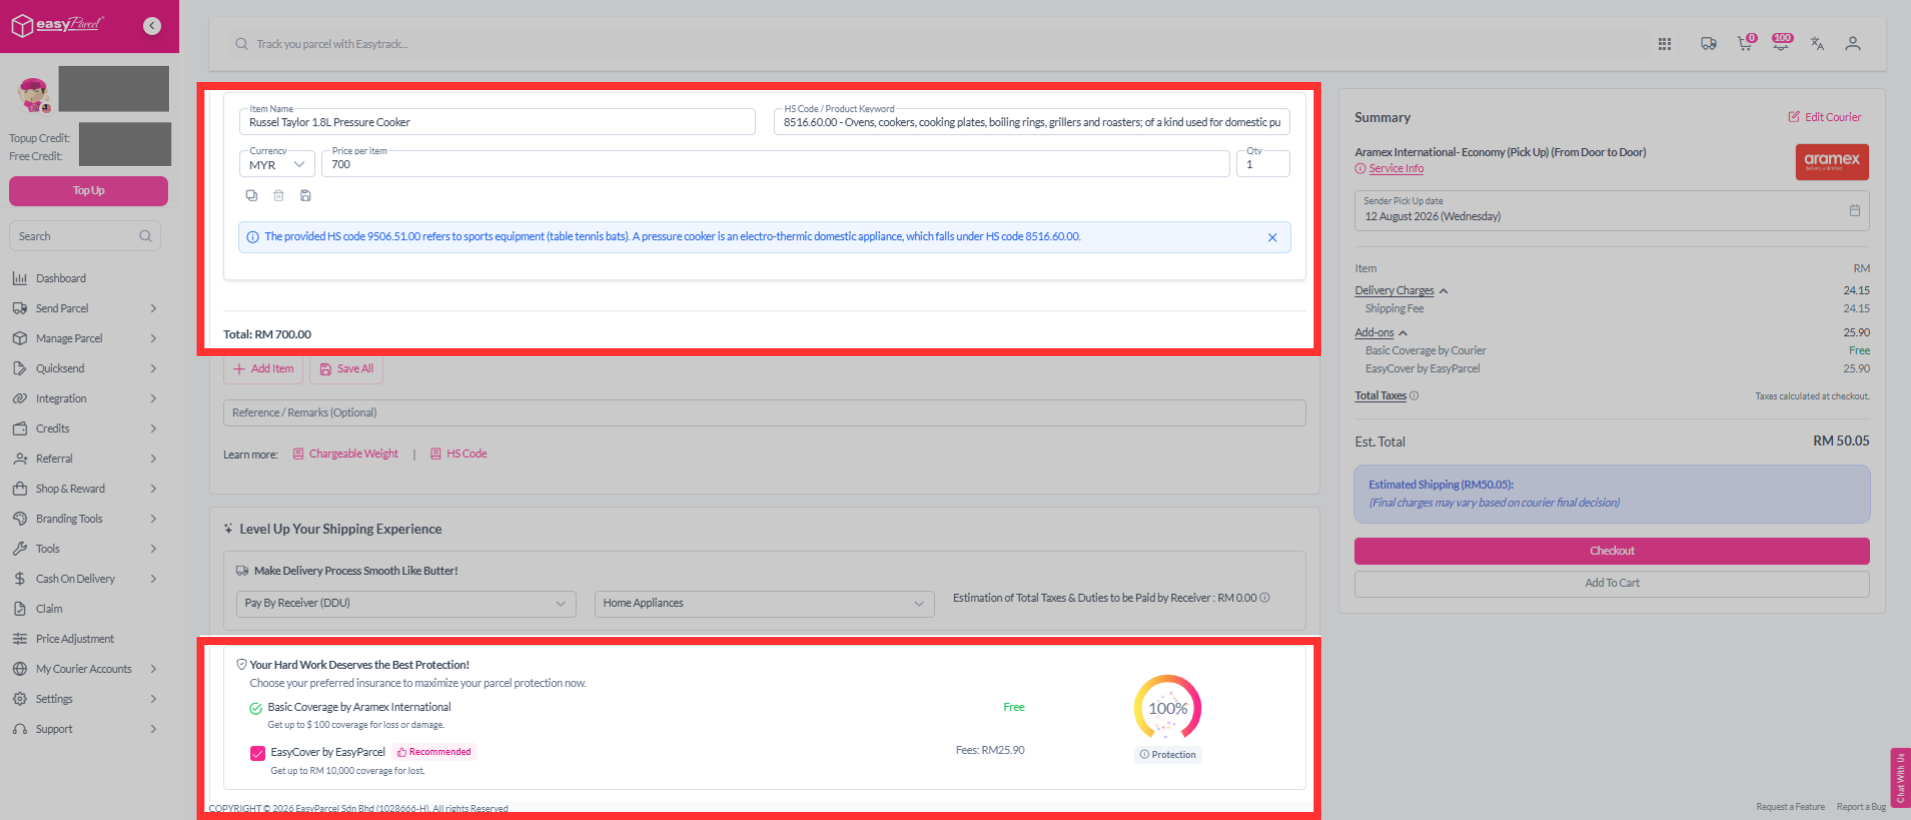Open Shop & Reward menu
This screenshot has width=1911, height=820.
(85, 489)
